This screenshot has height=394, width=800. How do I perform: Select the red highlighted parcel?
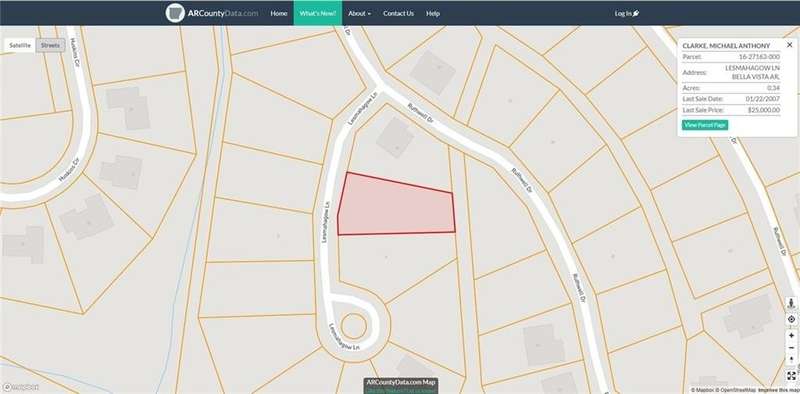point(396,207)
